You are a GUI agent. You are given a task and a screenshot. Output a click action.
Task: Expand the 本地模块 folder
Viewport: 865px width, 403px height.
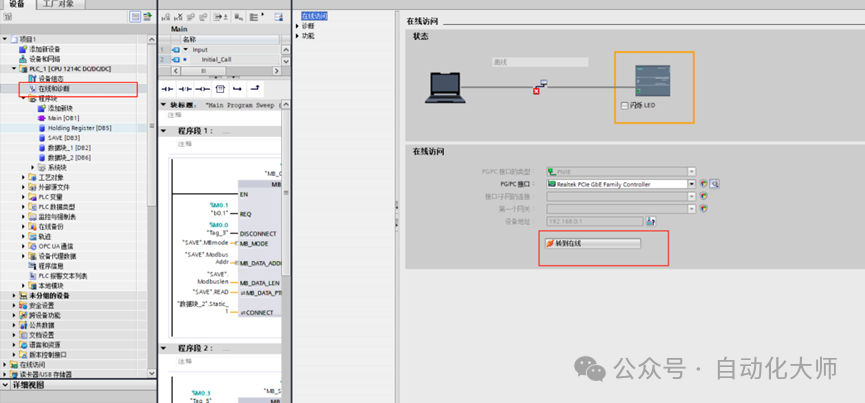coord(24,286)
